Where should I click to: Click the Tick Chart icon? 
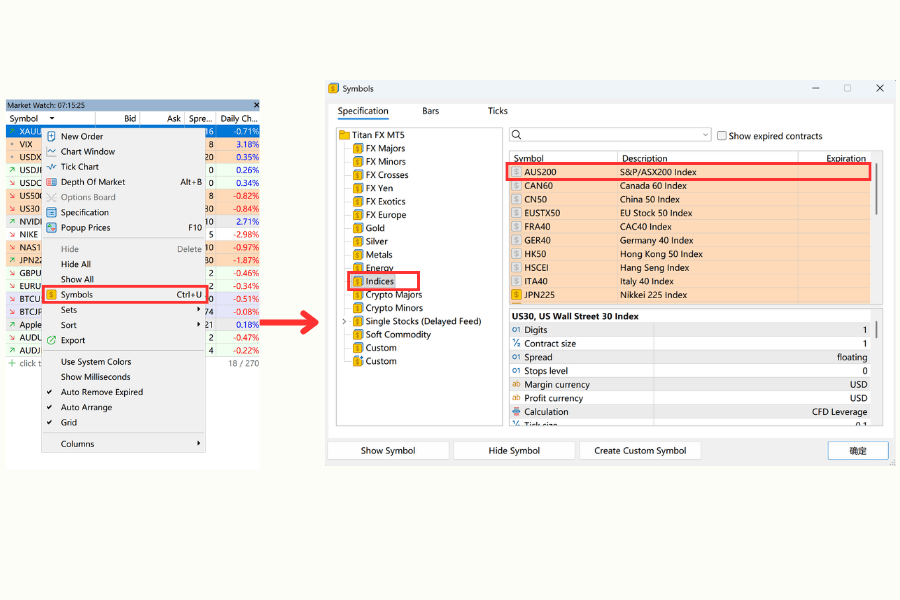(x=51, y=167)
